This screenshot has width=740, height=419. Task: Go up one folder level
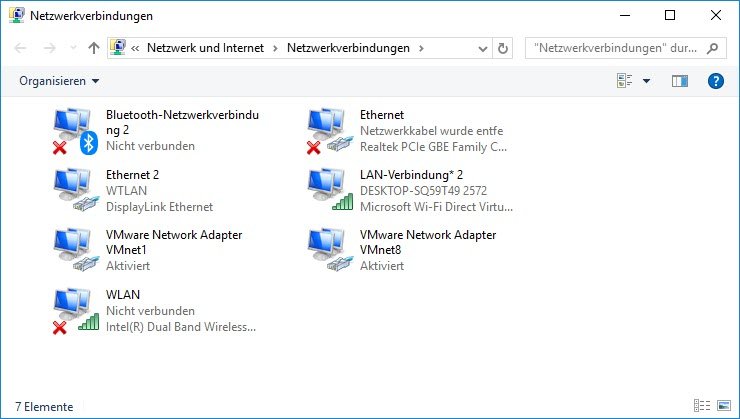click(x=93, y=47)
